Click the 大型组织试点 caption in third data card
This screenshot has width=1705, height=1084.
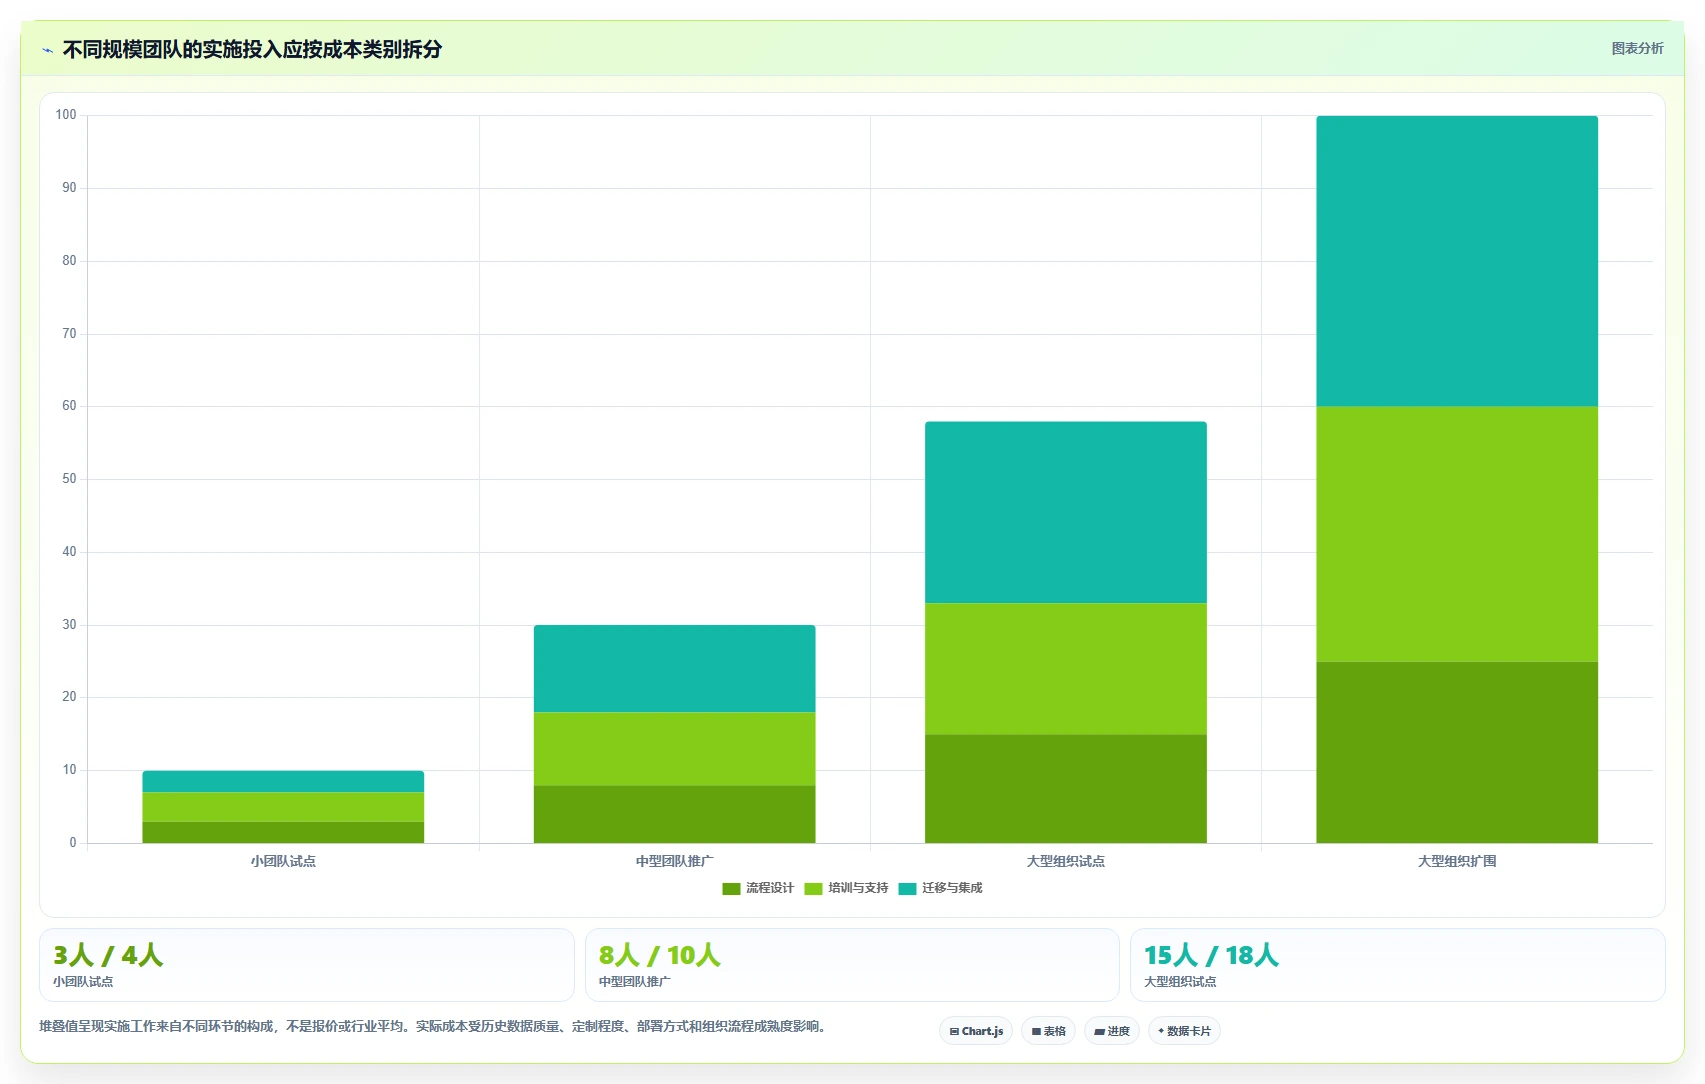tap(1180, 982)
